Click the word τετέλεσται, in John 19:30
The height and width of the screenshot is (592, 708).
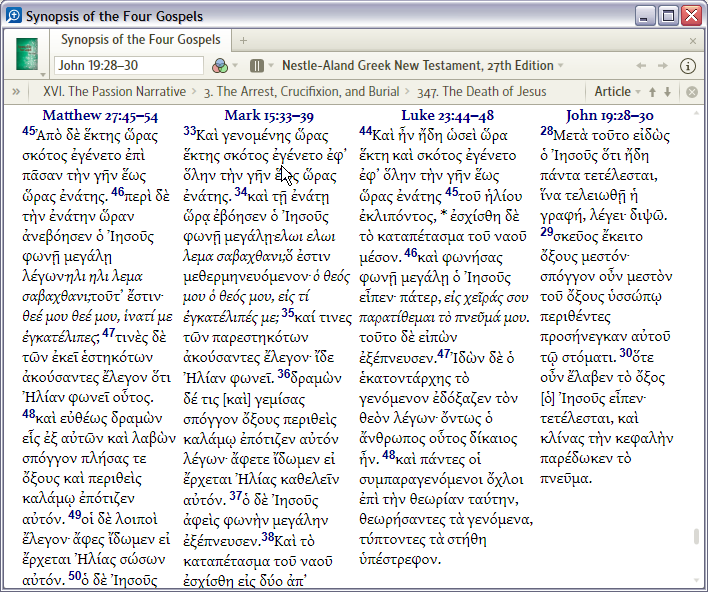578,419
